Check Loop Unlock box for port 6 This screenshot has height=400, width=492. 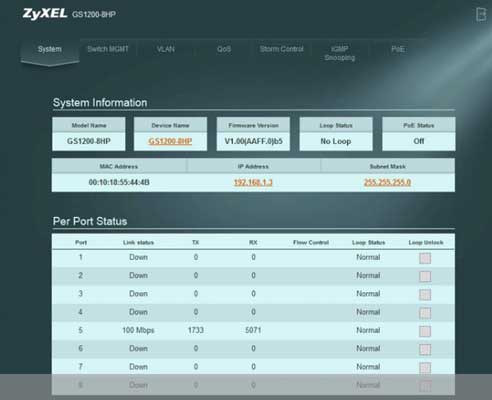point(425,349)
